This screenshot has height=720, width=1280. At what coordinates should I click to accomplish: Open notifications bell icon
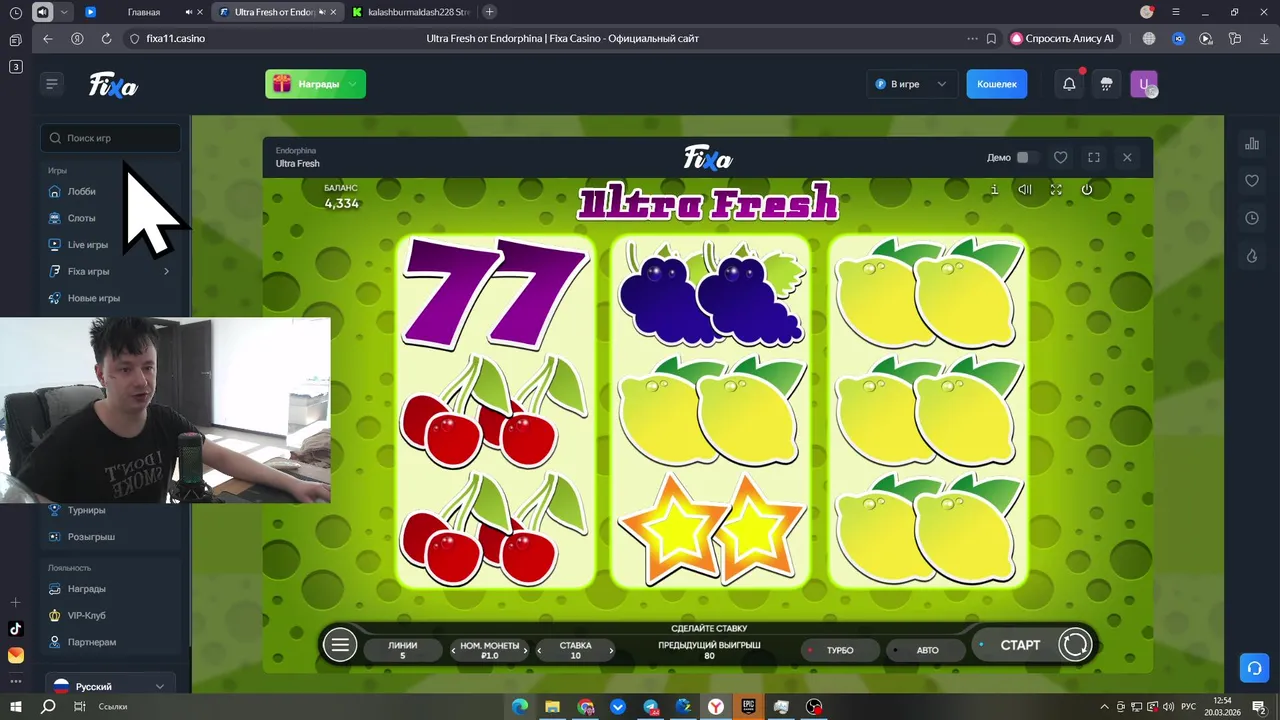click(x=1069, y=84)
